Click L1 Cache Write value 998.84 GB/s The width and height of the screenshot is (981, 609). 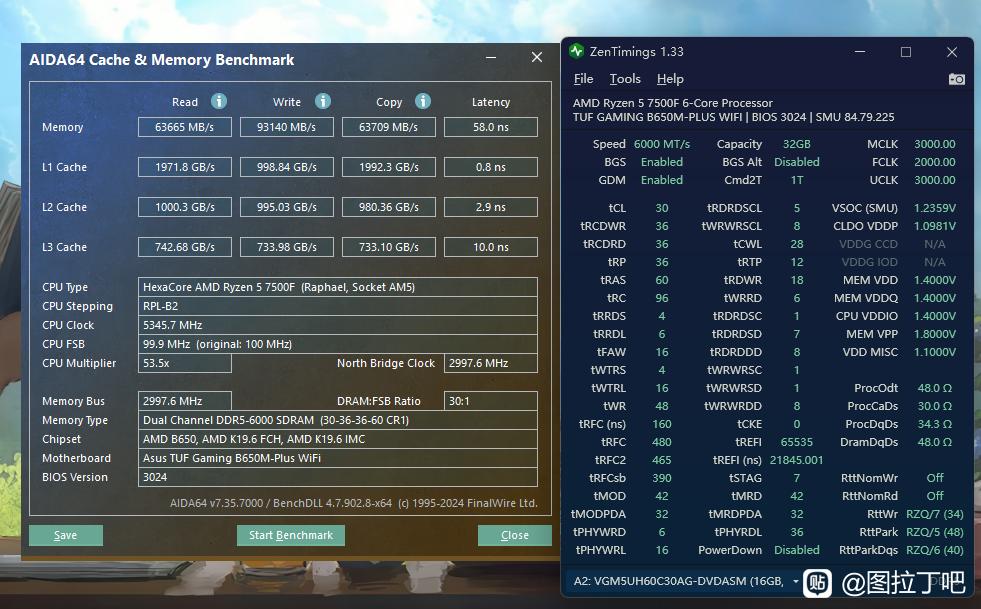coord(287,167)
